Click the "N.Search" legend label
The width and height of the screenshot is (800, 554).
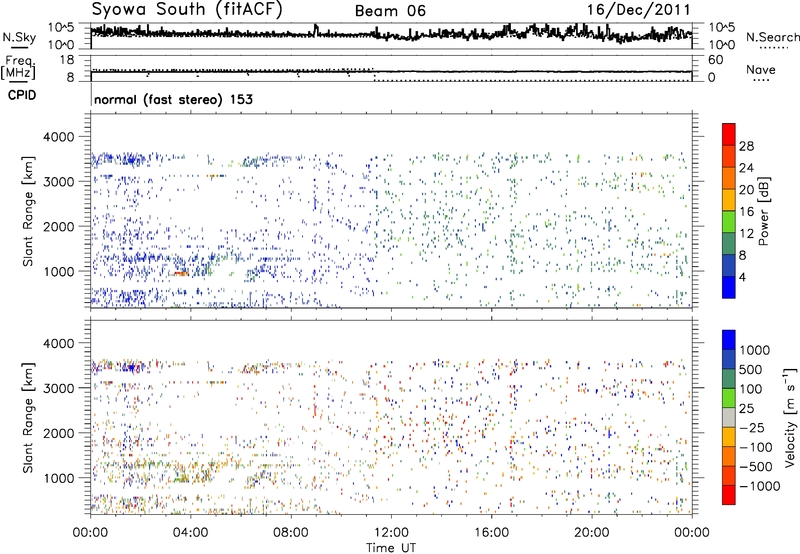coord(772,37)
